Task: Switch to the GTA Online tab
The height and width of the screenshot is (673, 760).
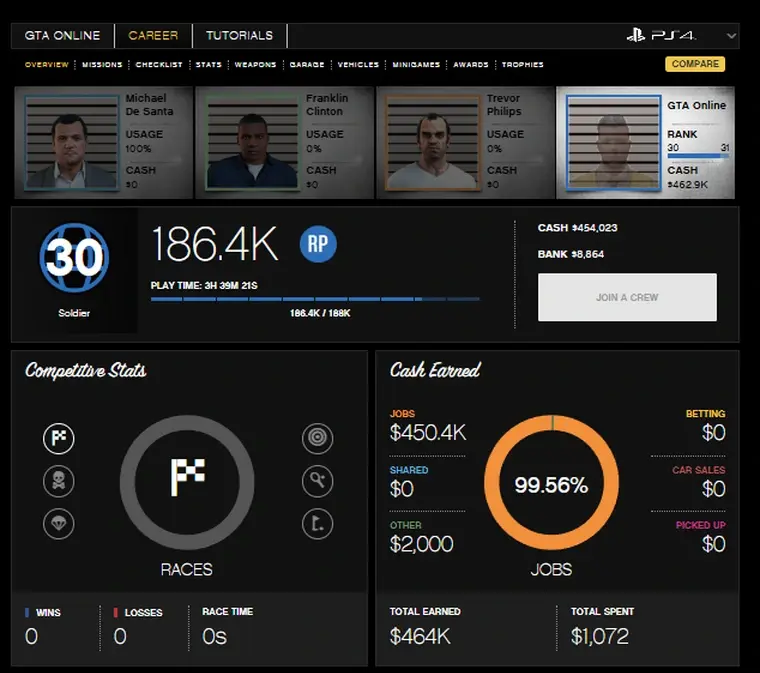Action: pos(62,36)
